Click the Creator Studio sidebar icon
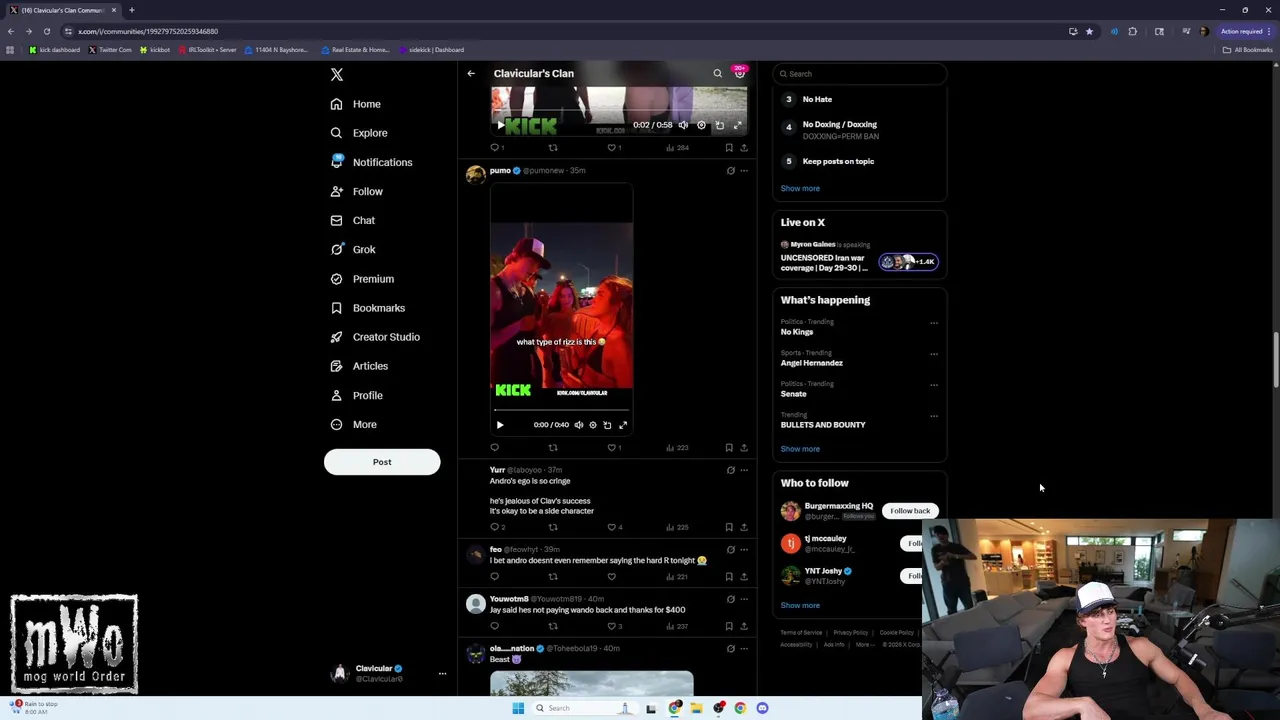Viewport: 1280px width, 720px height. (336, 337)
